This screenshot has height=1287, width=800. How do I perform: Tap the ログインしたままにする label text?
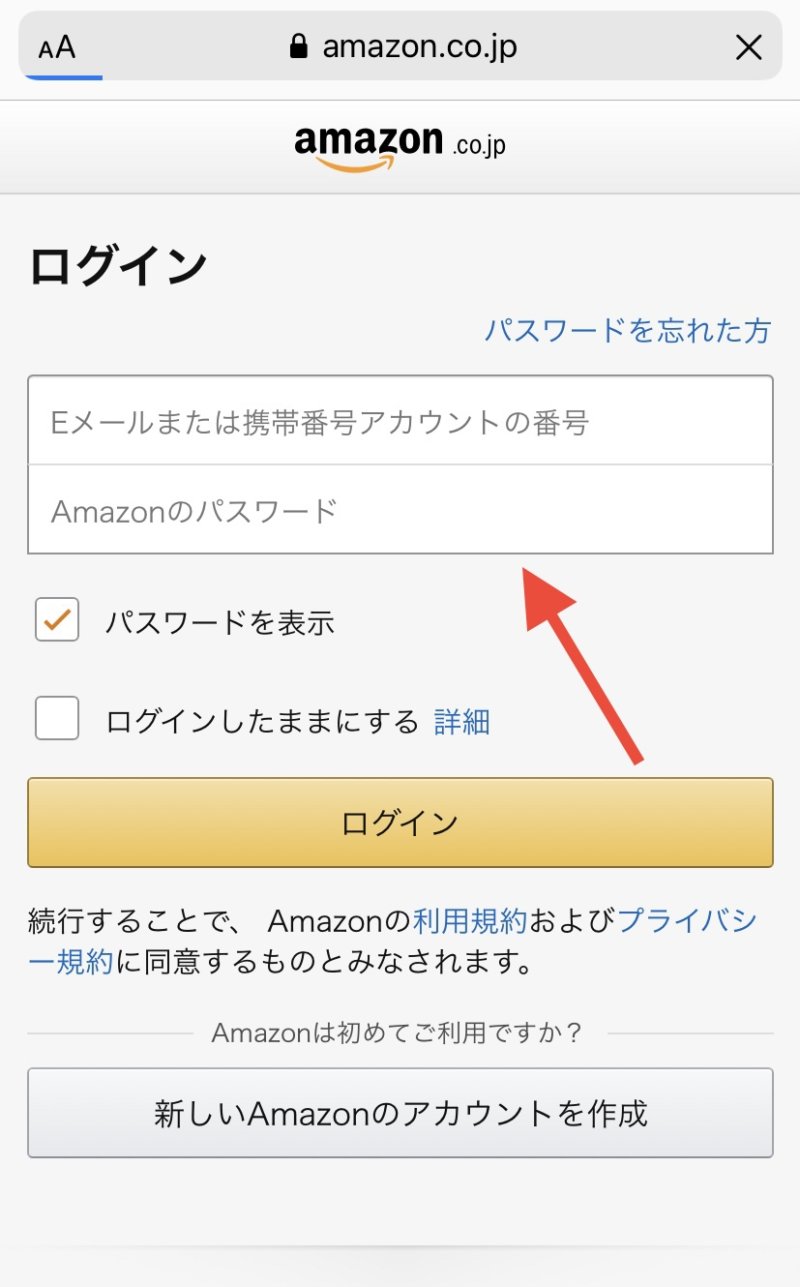tap(262, 721)
